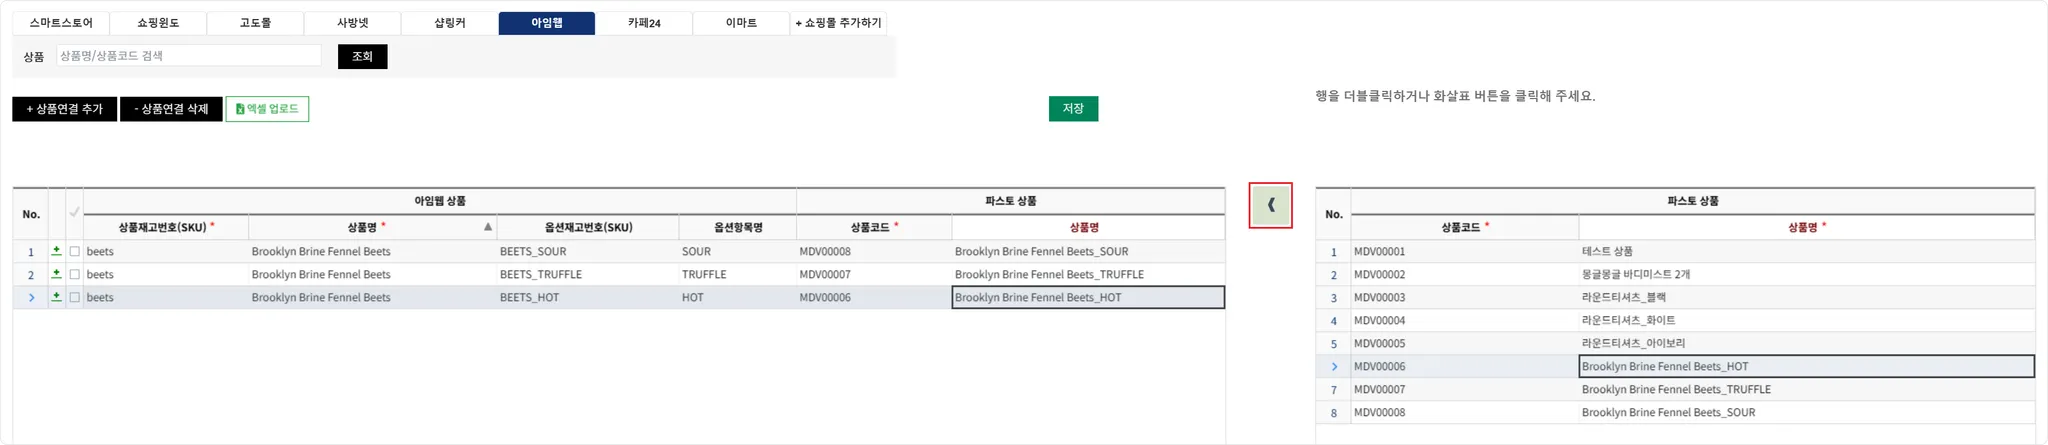Click the sort arrow on 상품명 column
This screenshot has width=2048, height=445.
click(x=488, y=227)
